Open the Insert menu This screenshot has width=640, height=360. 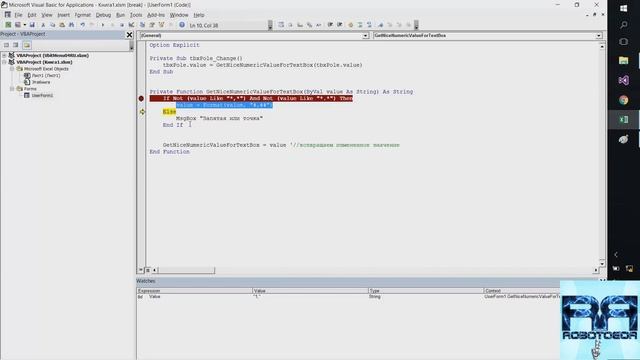click(63, 15)
